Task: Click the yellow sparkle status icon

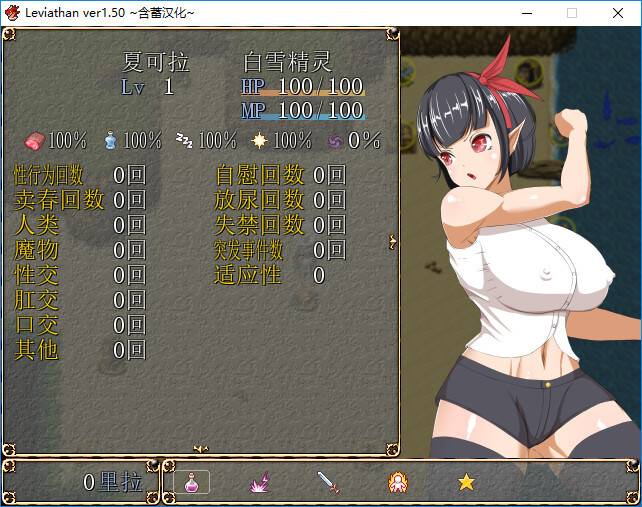Action: click(x=260, y=140)
